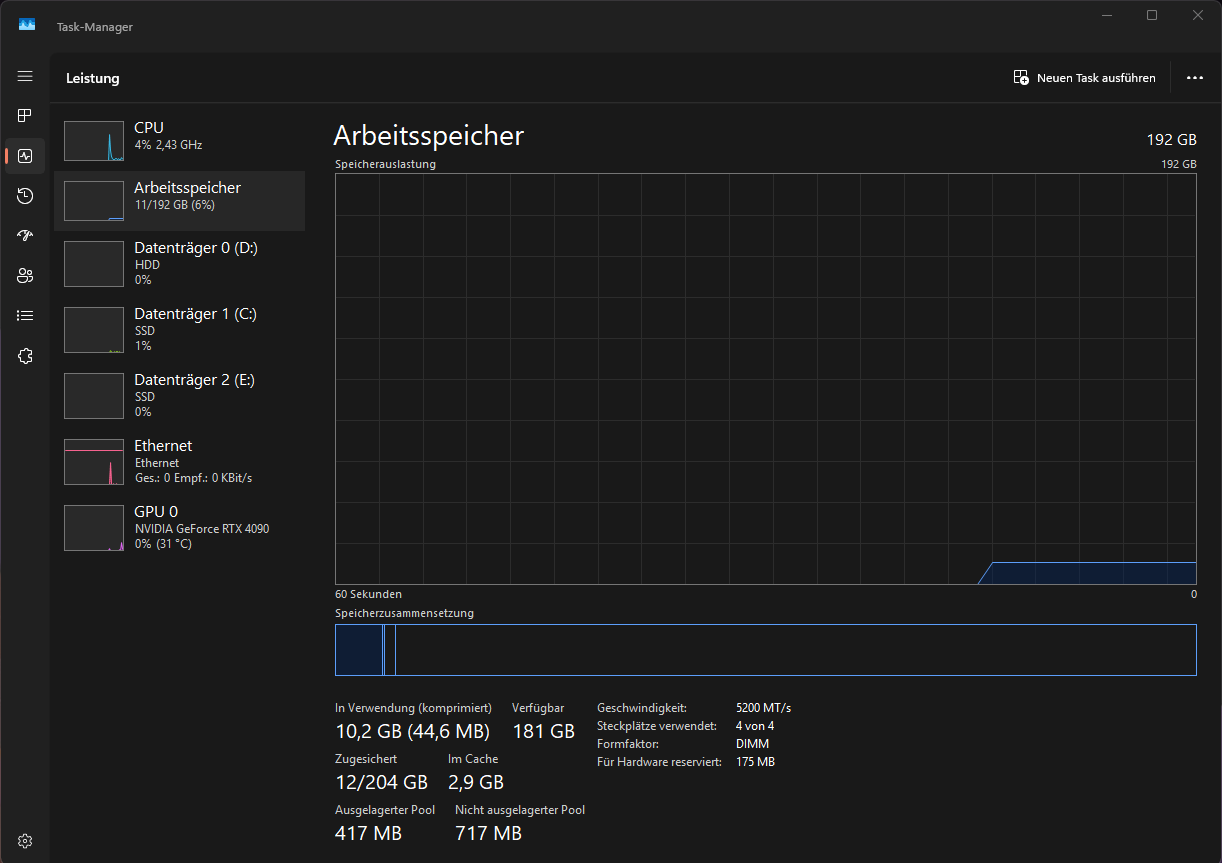Click the 'In Verwendung (komprimiert)' label

click(x=413, y=708)
